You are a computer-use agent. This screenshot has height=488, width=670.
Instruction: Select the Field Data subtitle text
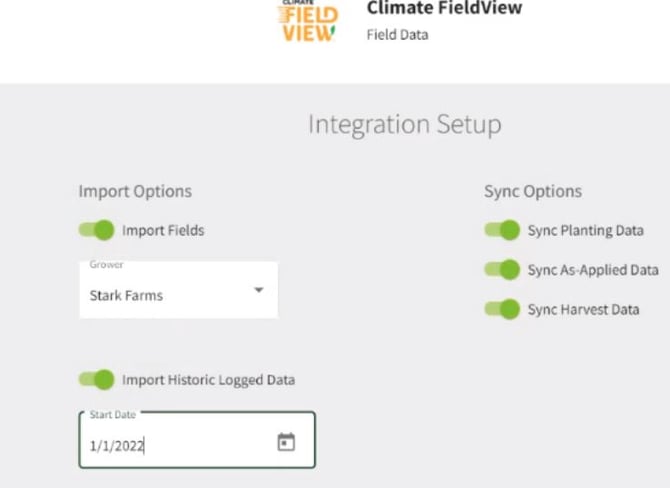[x=397, y=35]
